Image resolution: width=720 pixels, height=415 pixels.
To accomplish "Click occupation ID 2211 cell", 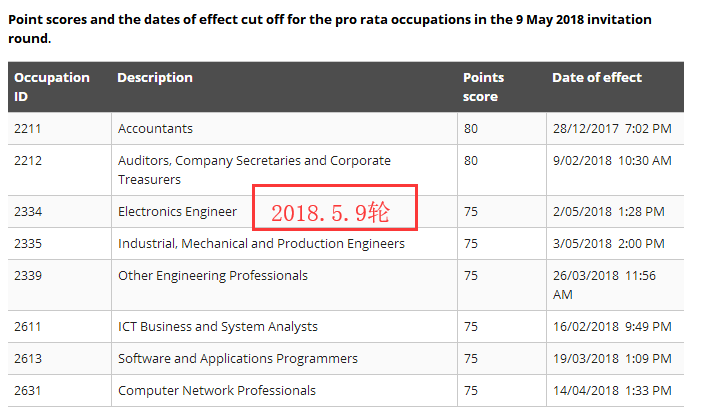I will coord(29,129).
